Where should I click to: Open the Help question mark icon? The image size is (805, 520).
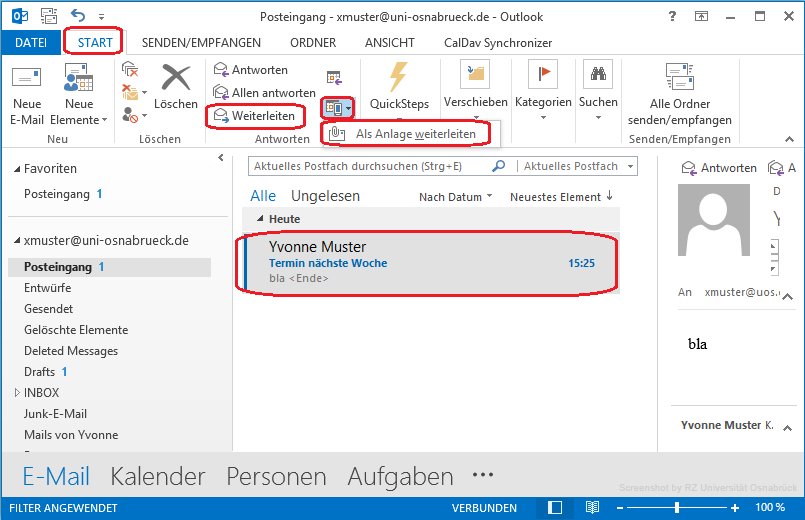click(x=672, y=16)
